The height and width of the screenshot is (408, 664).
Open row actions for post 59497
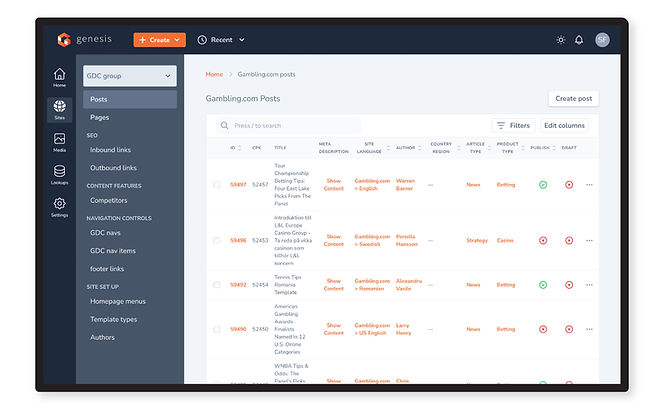[x=589, y=185]
